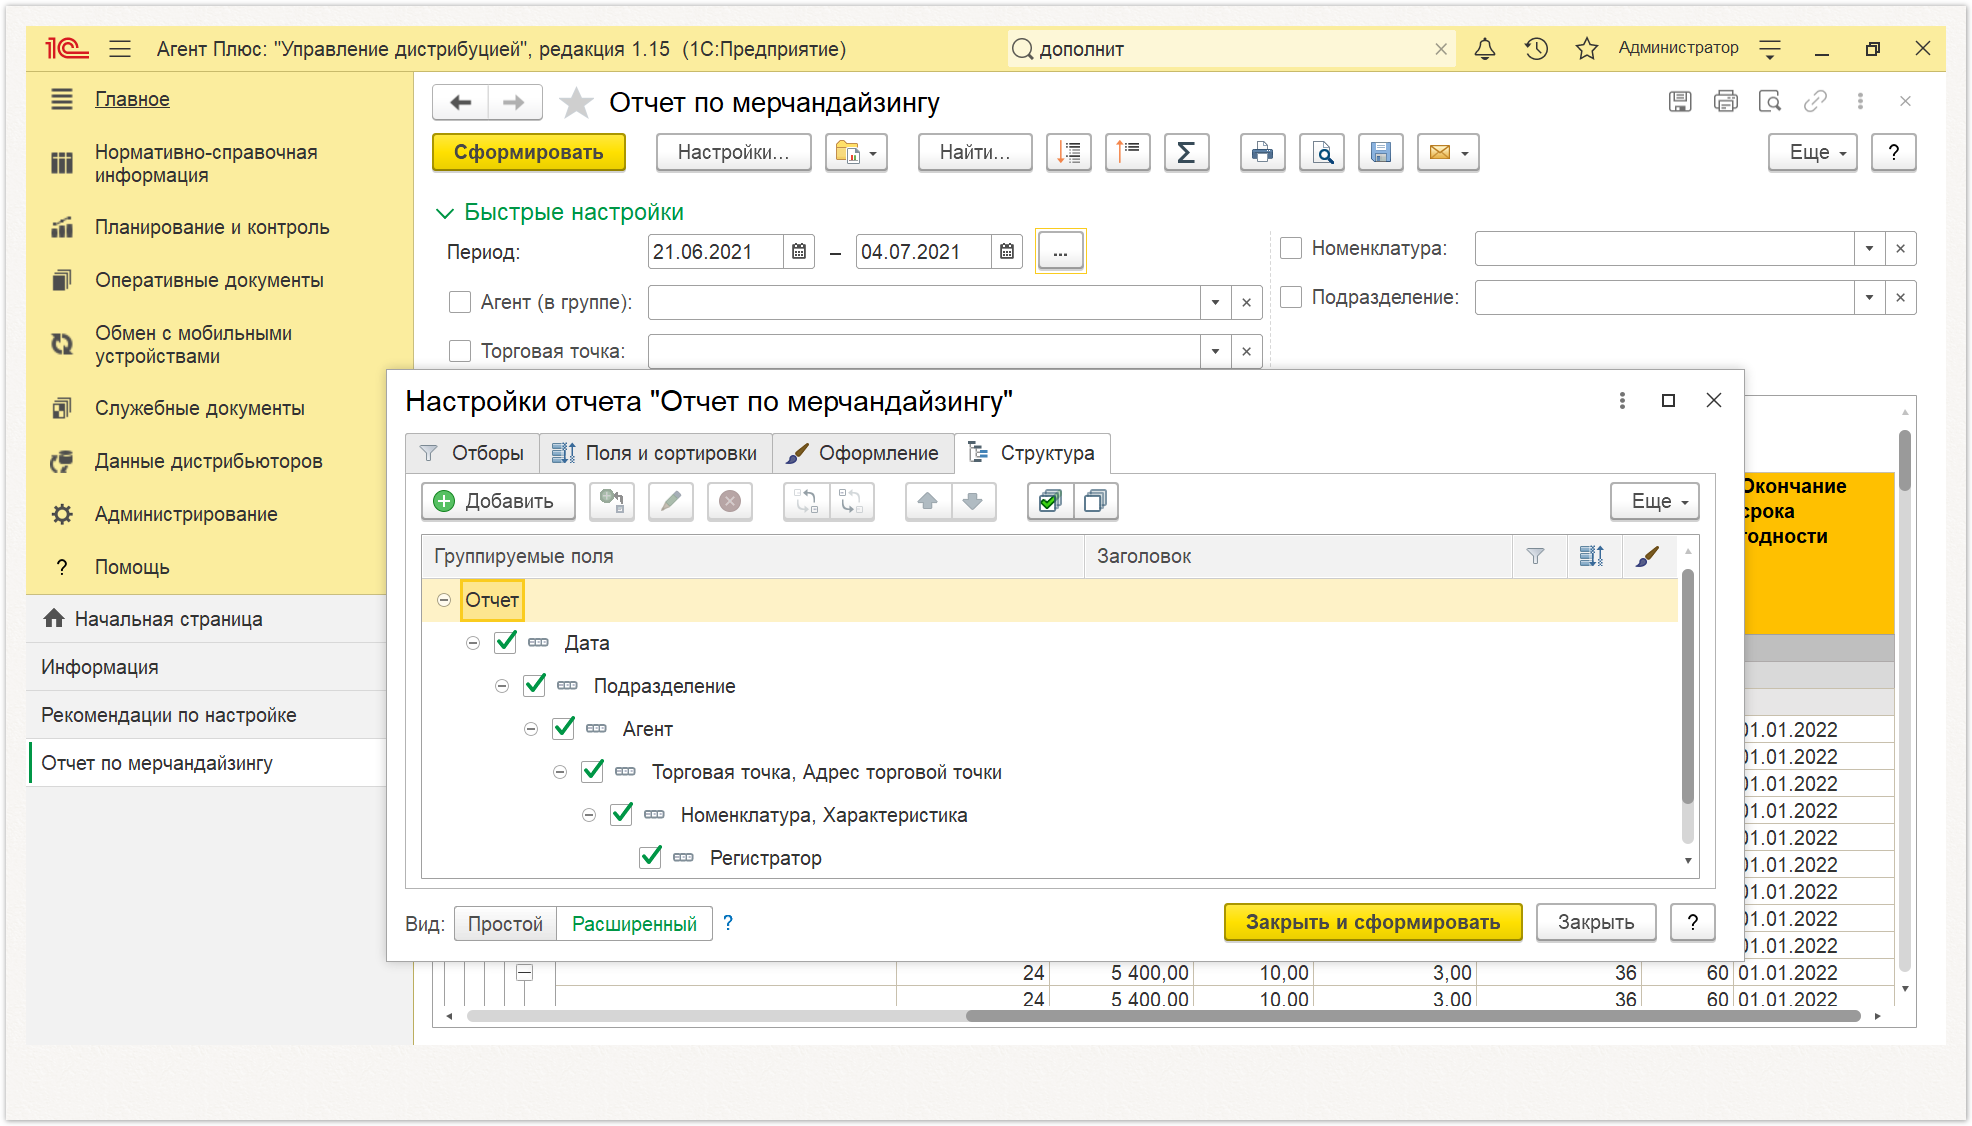Enable the Торговая точка filter checkbox
This screenshot has height=1126, width=1972.
pyautogui.click(x=460, y=351)
